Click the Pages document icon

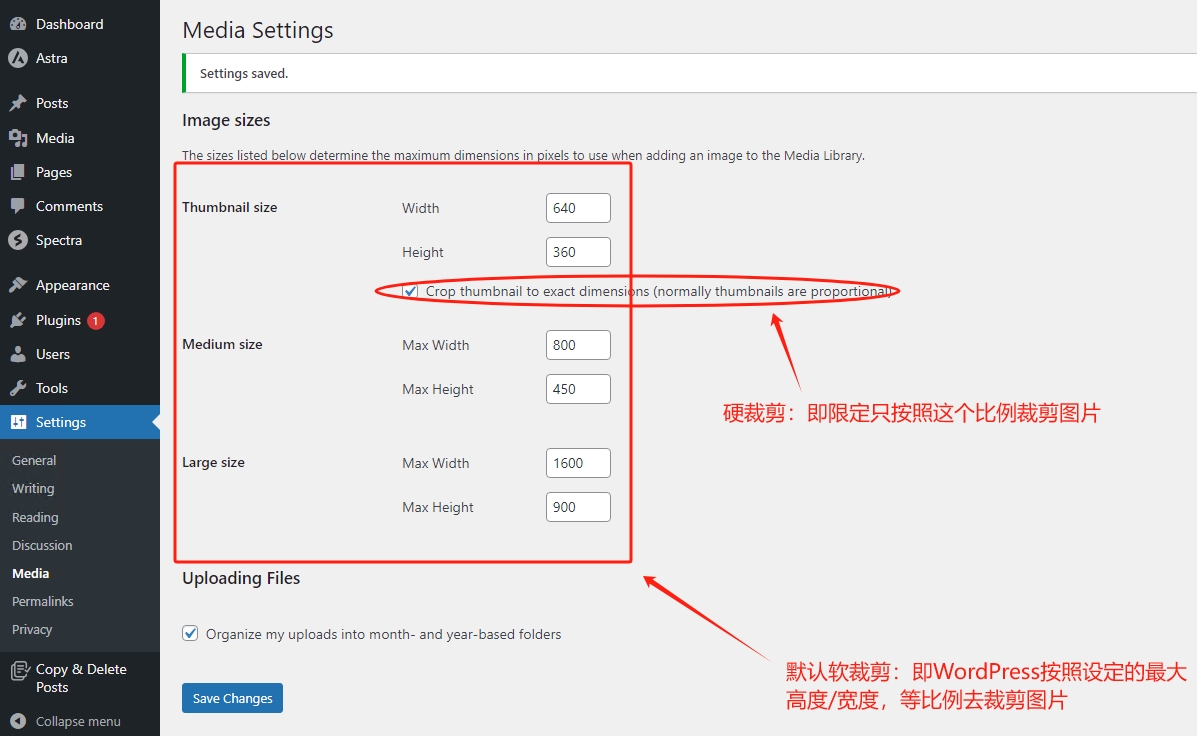18,173
